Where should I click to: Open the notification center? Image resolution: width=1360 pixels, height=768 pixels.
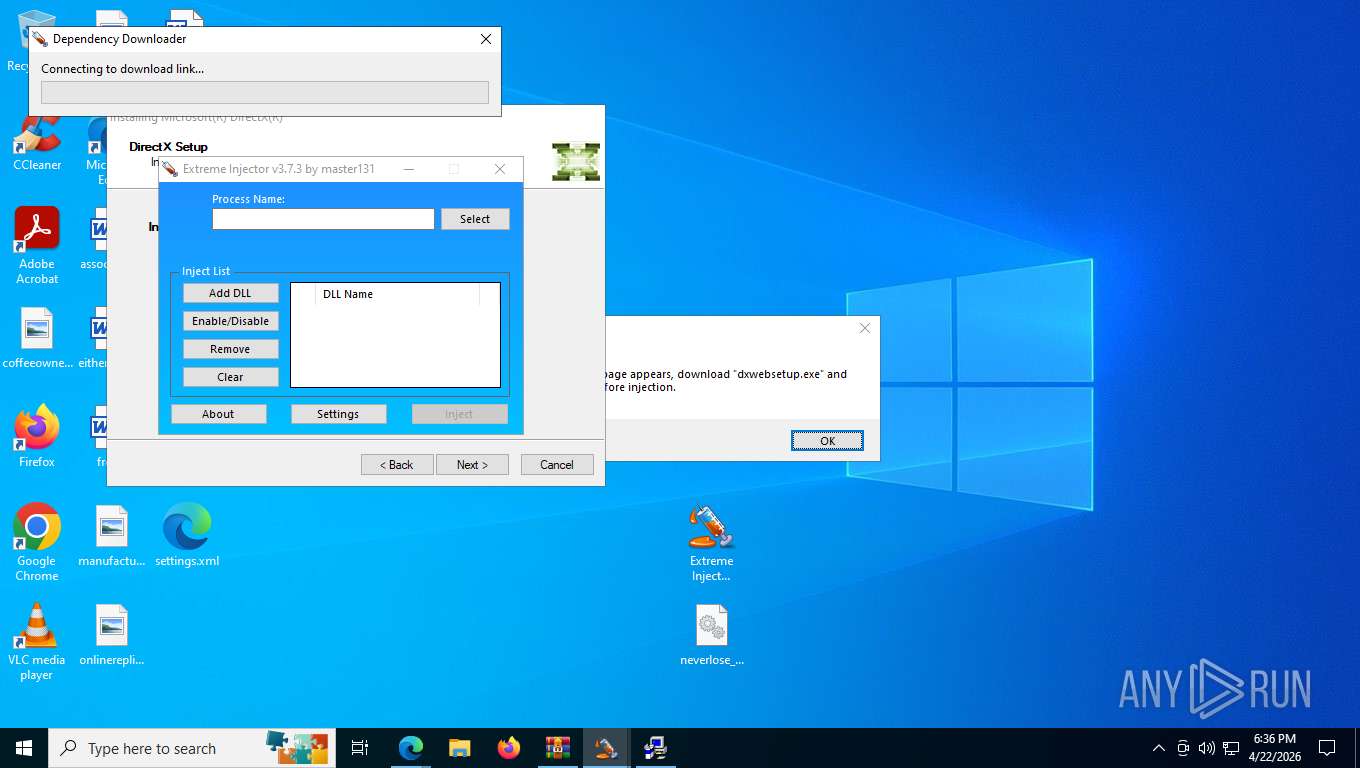[x=1327, y=748]
